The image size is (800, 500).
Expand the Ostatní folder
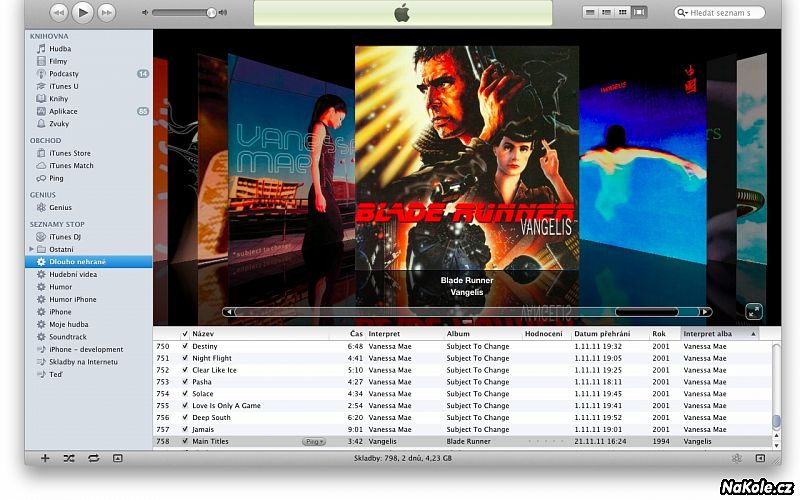(x=31, y=249)
